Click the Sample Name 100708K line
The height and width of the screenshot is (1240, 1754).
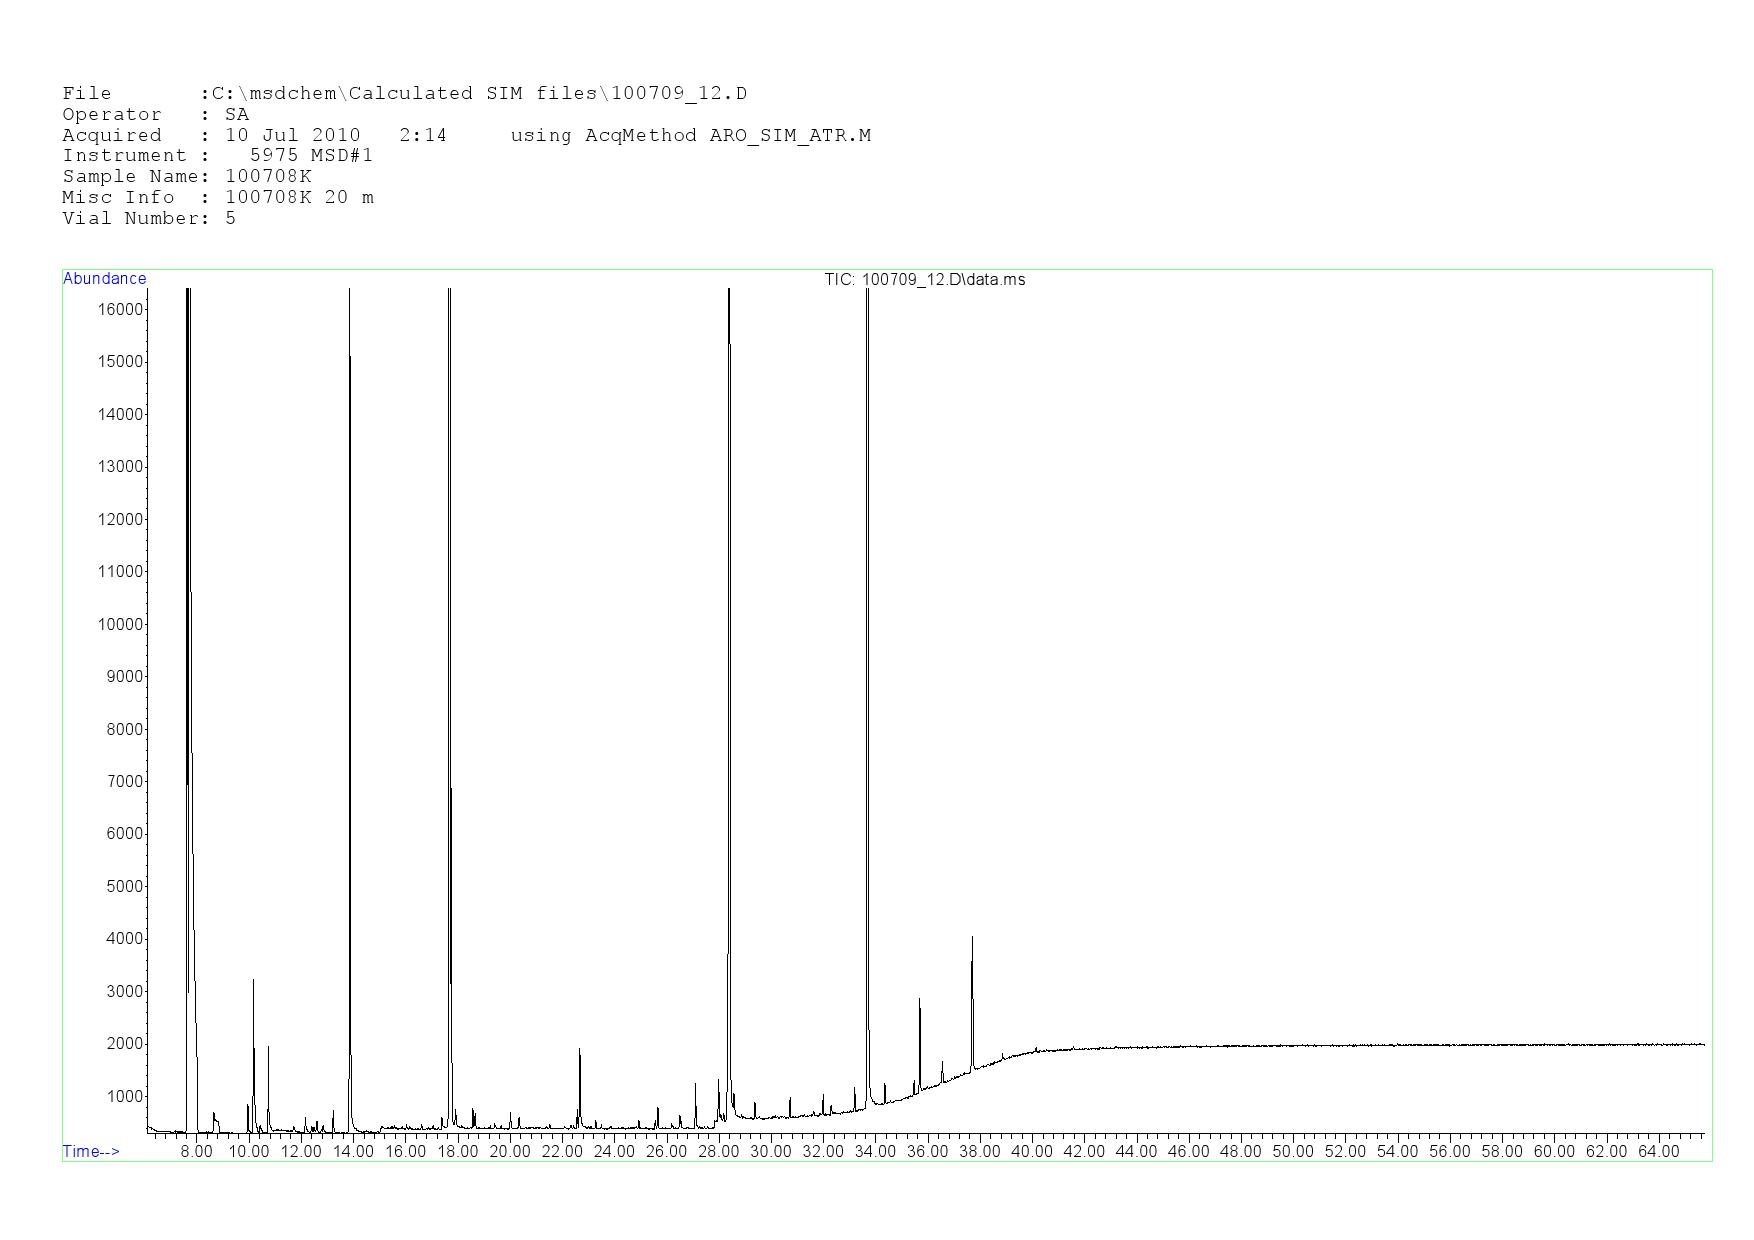(x=187, y=177)
